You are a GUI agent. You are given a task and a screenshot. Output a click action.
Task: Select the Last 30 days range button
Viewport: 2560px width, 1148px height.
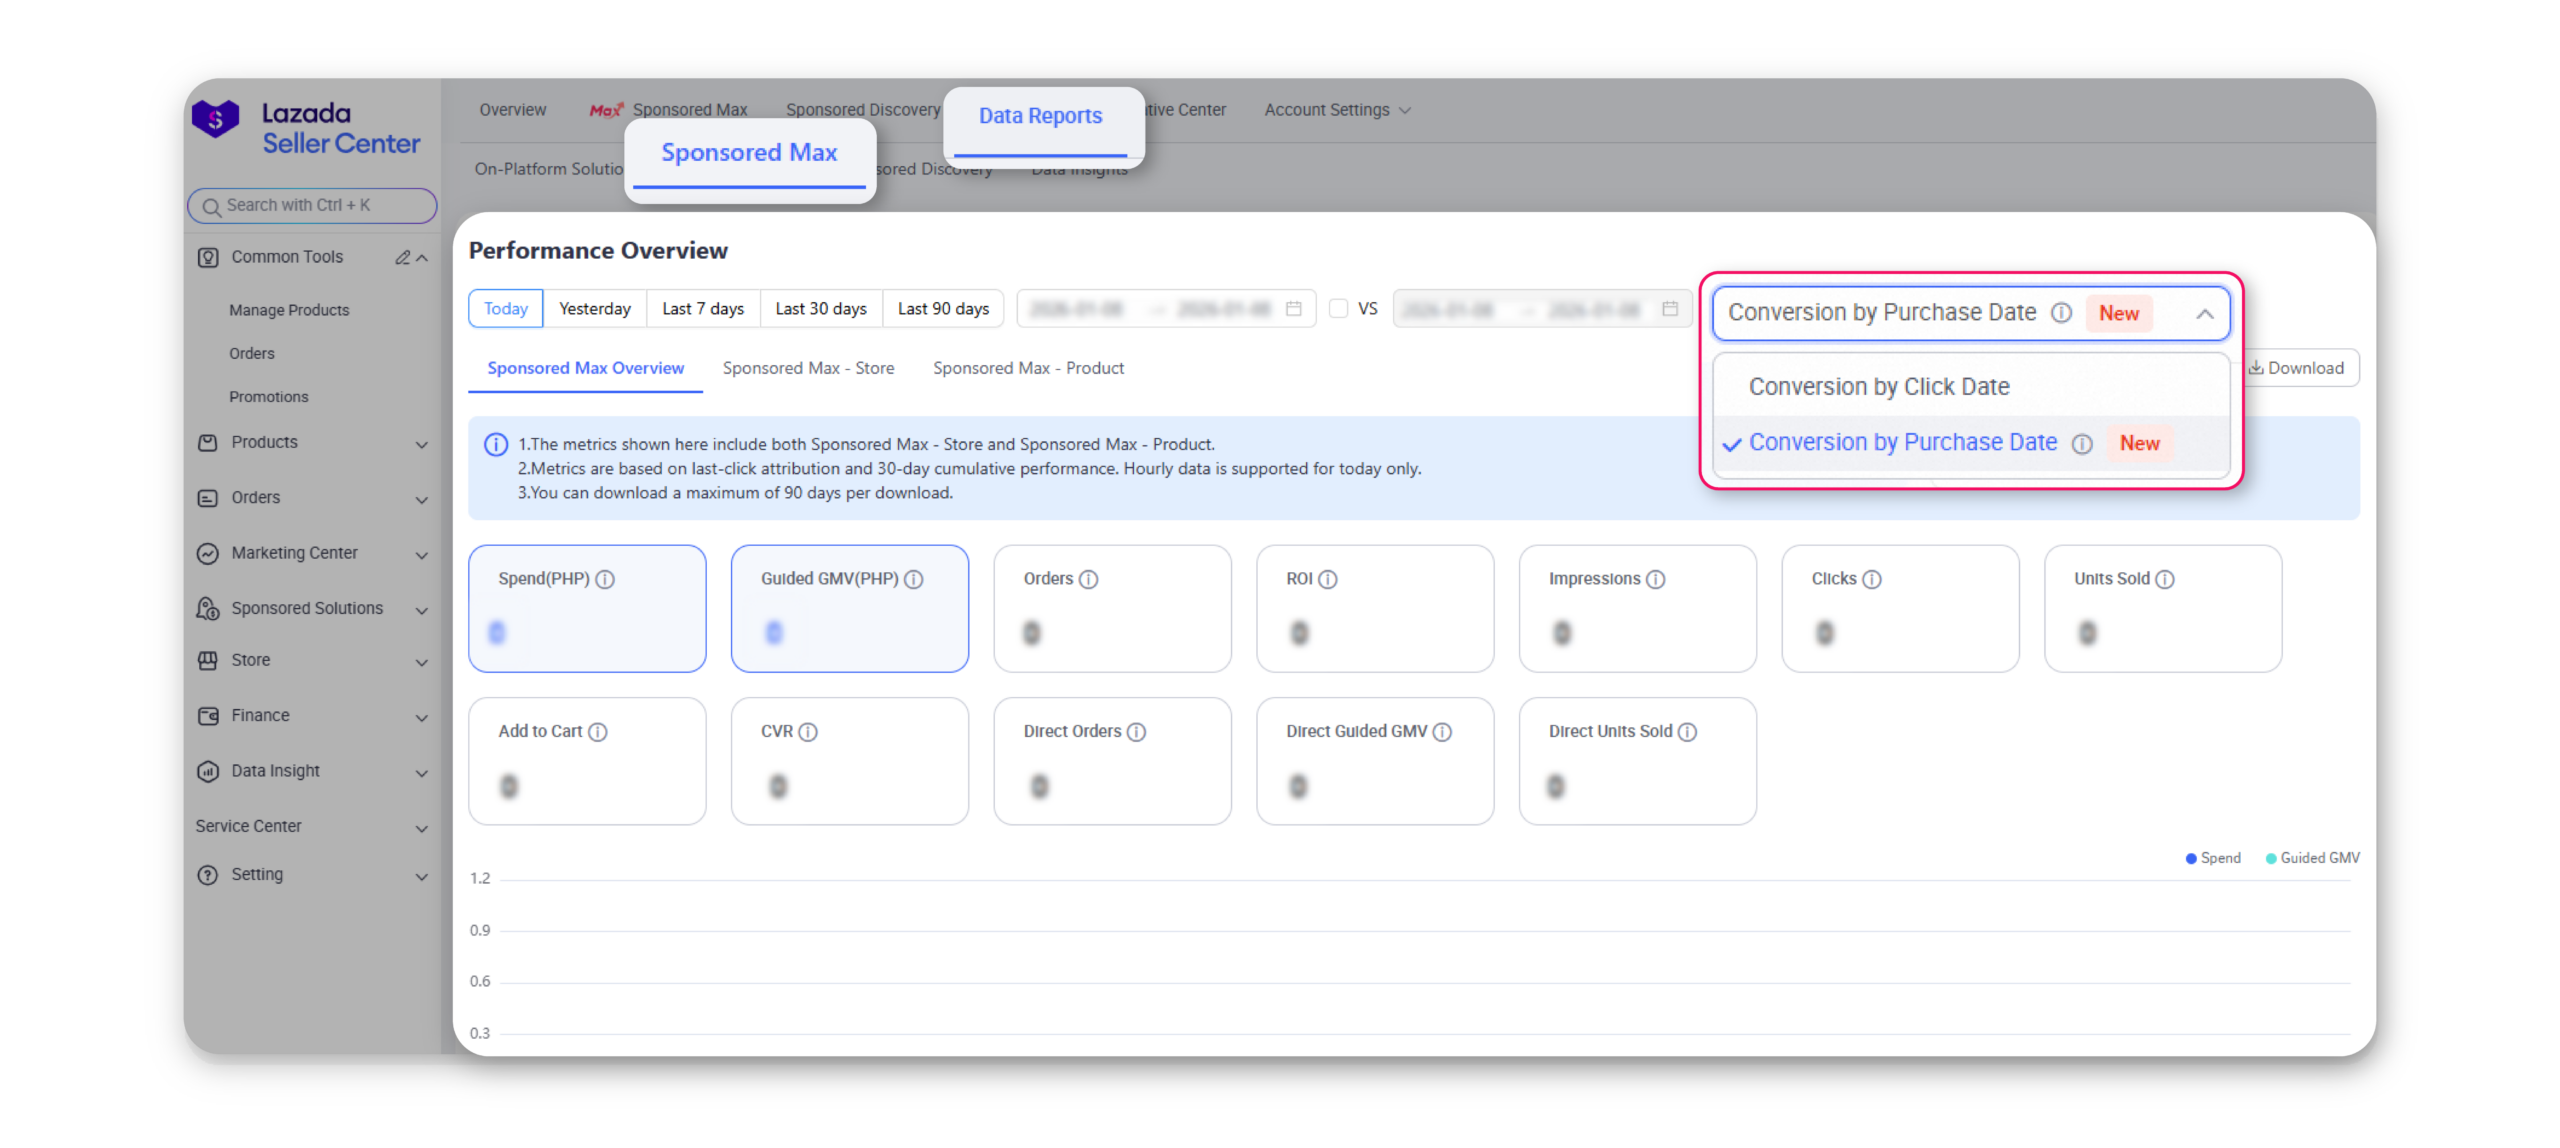(x=821, y=309)
